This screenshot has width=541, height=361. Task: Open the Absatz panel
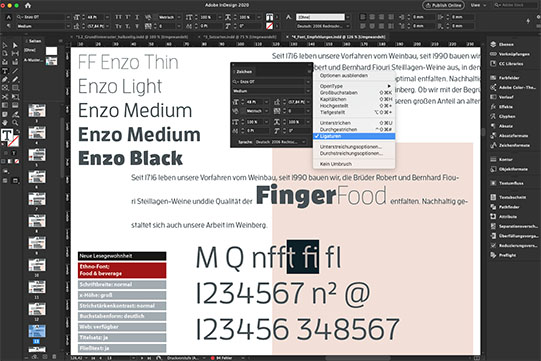502,126
